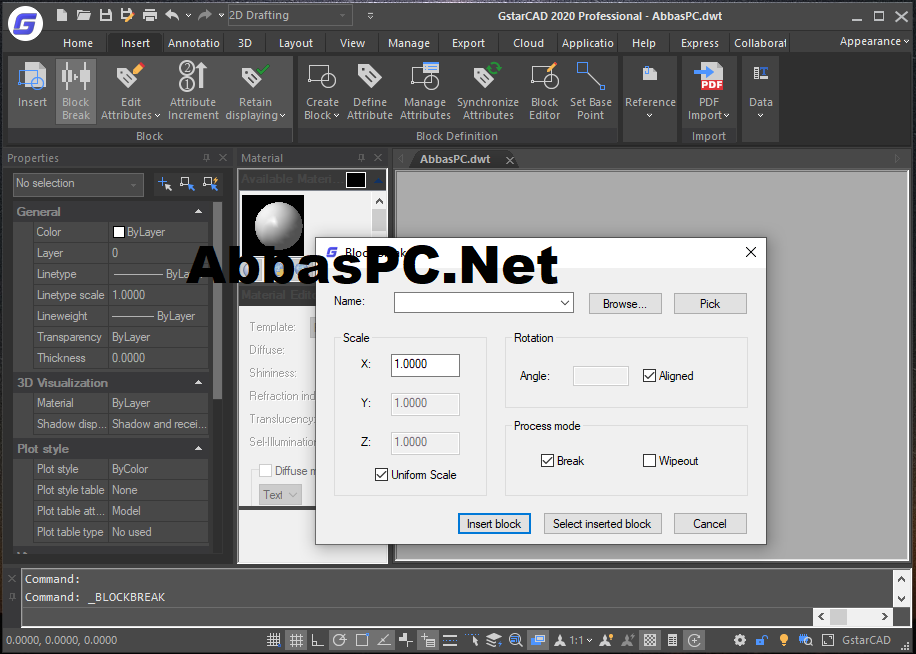Viewport: 916px width, 654px height.
Task: Open the Layout ribbon tab
Action: pyautogui.click(x=296, y=43)
